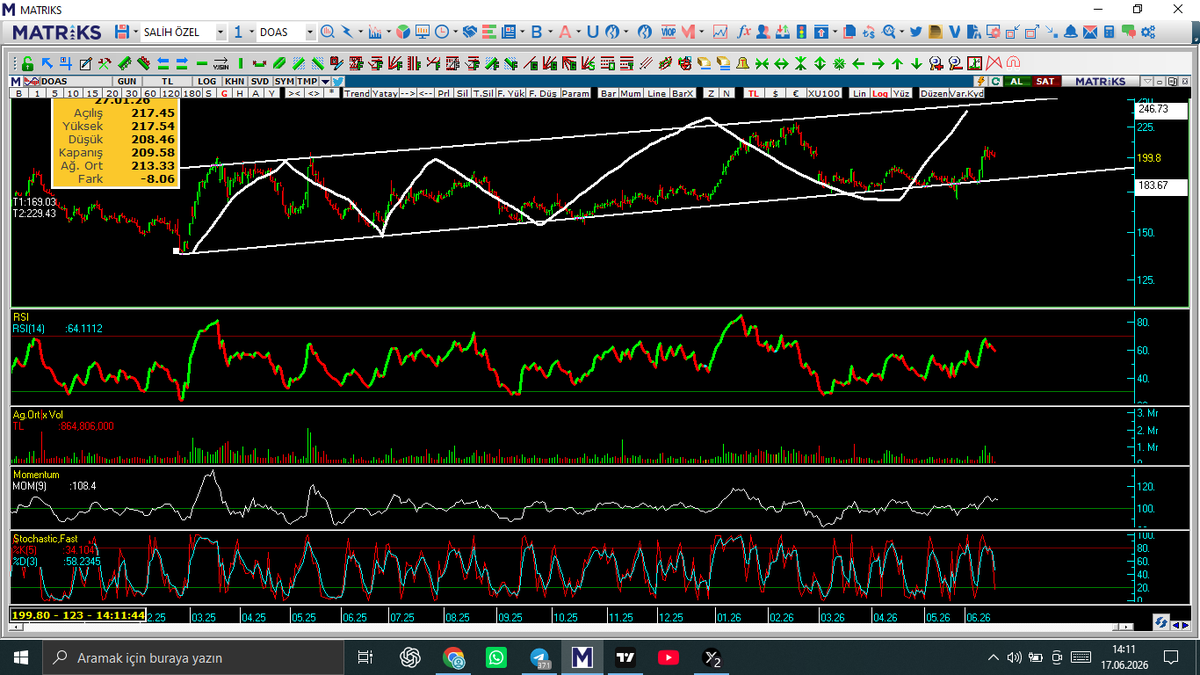Expand the dropdown arrow beside the clock icon
Viewport: 1200px width, 675px height.
coord(455,32)
